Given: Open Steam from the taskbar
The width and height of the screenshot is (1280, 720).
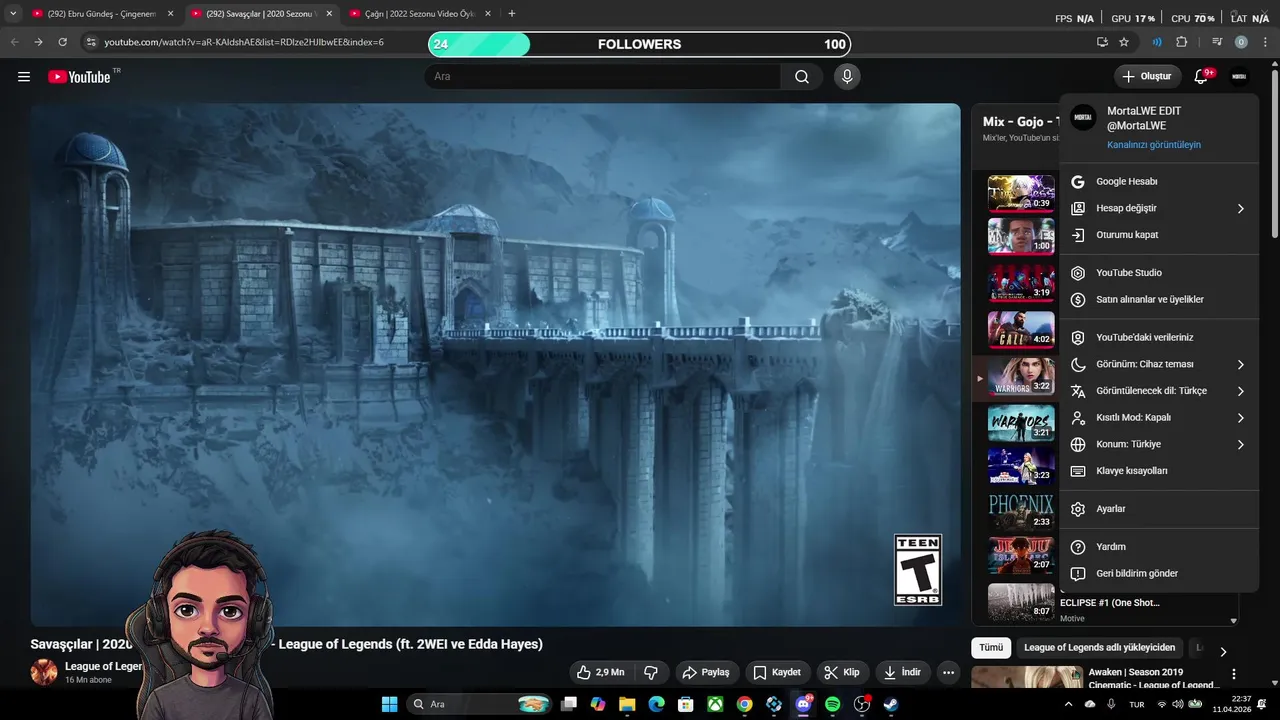Looking at the screenshot, I should tap(891, 704).
